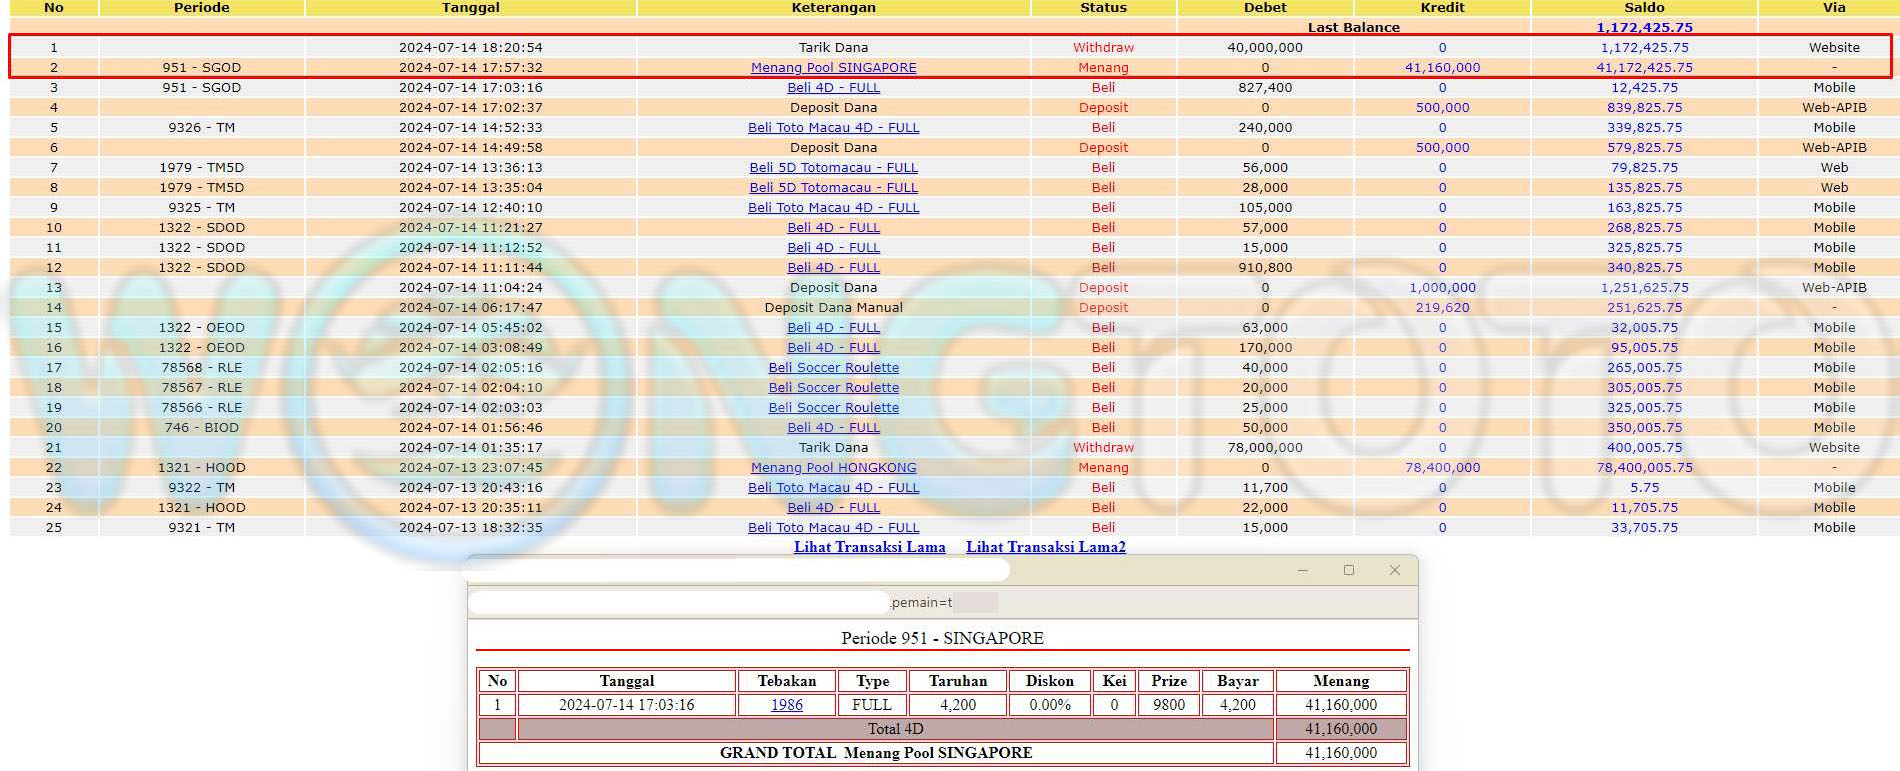Minimize the Periode 951 popup window

(1302, 570)
